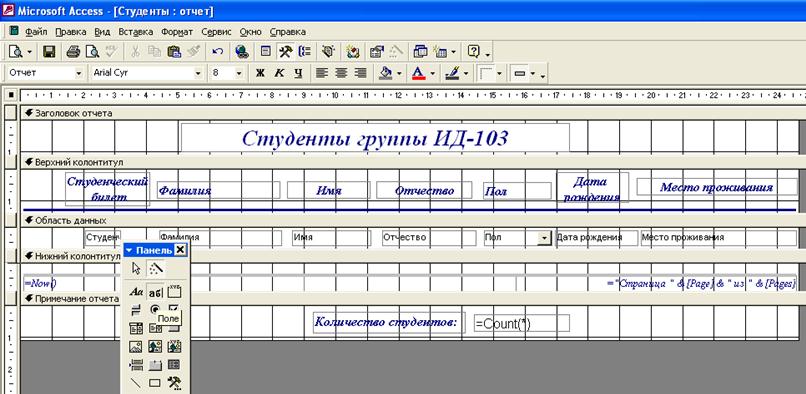Toggle underline (Ч) formatting
806x394 pixels.
pyautogui.click(x=298, y=73)
